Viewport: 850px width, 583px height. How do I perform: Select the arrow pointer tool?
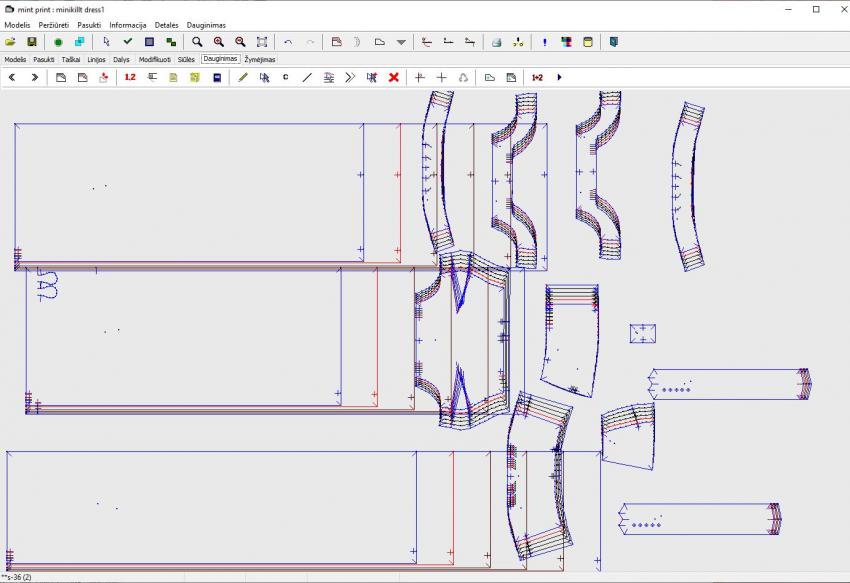pyautogui.click(x=106, y=42)
